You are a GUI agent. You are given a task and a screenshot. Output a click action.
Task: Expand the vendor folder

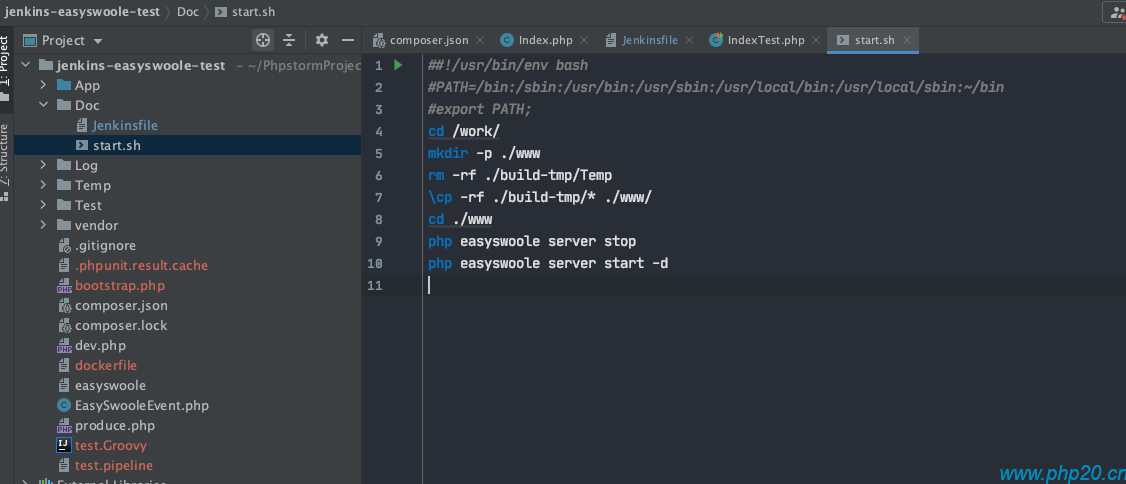43,225
